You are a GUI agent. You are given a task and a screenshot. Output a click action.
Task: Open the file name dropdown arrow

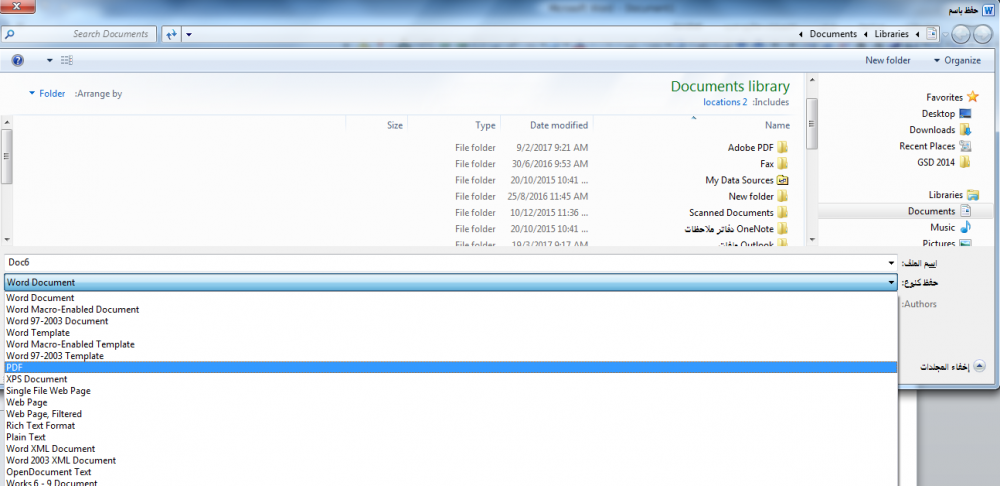click(891, 263)
